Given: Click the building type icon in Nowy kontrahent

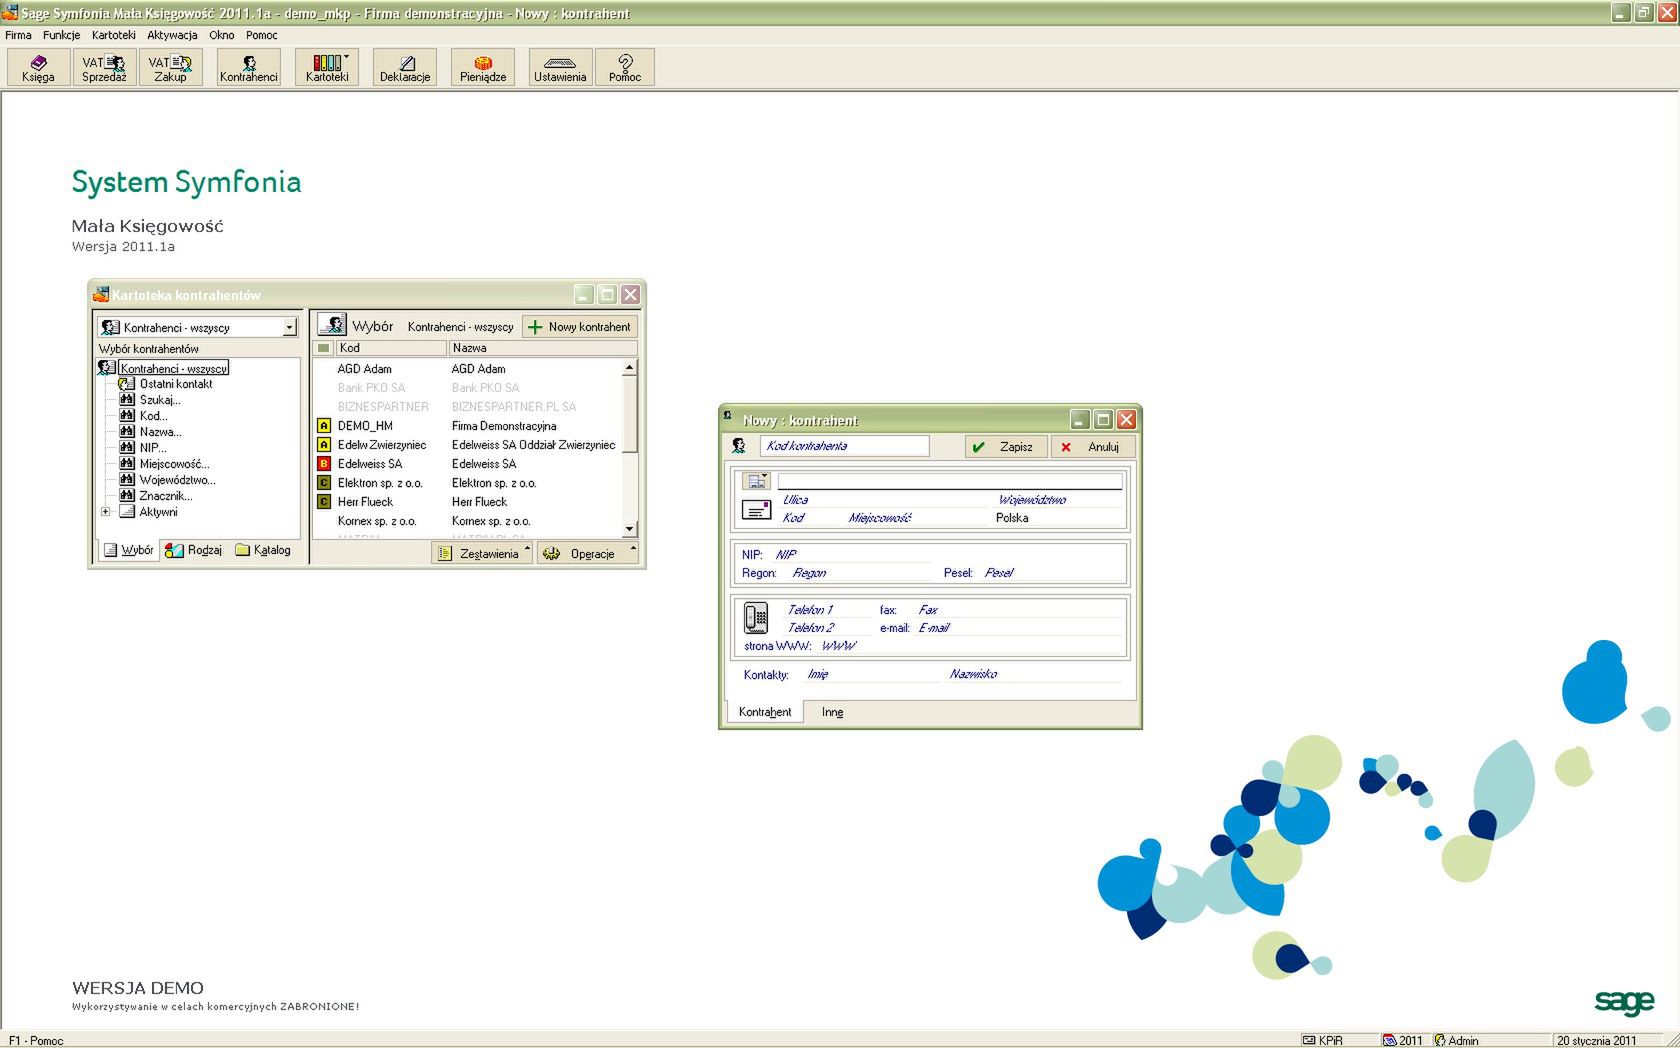Looking at the screenshot, I should (756, 481).
